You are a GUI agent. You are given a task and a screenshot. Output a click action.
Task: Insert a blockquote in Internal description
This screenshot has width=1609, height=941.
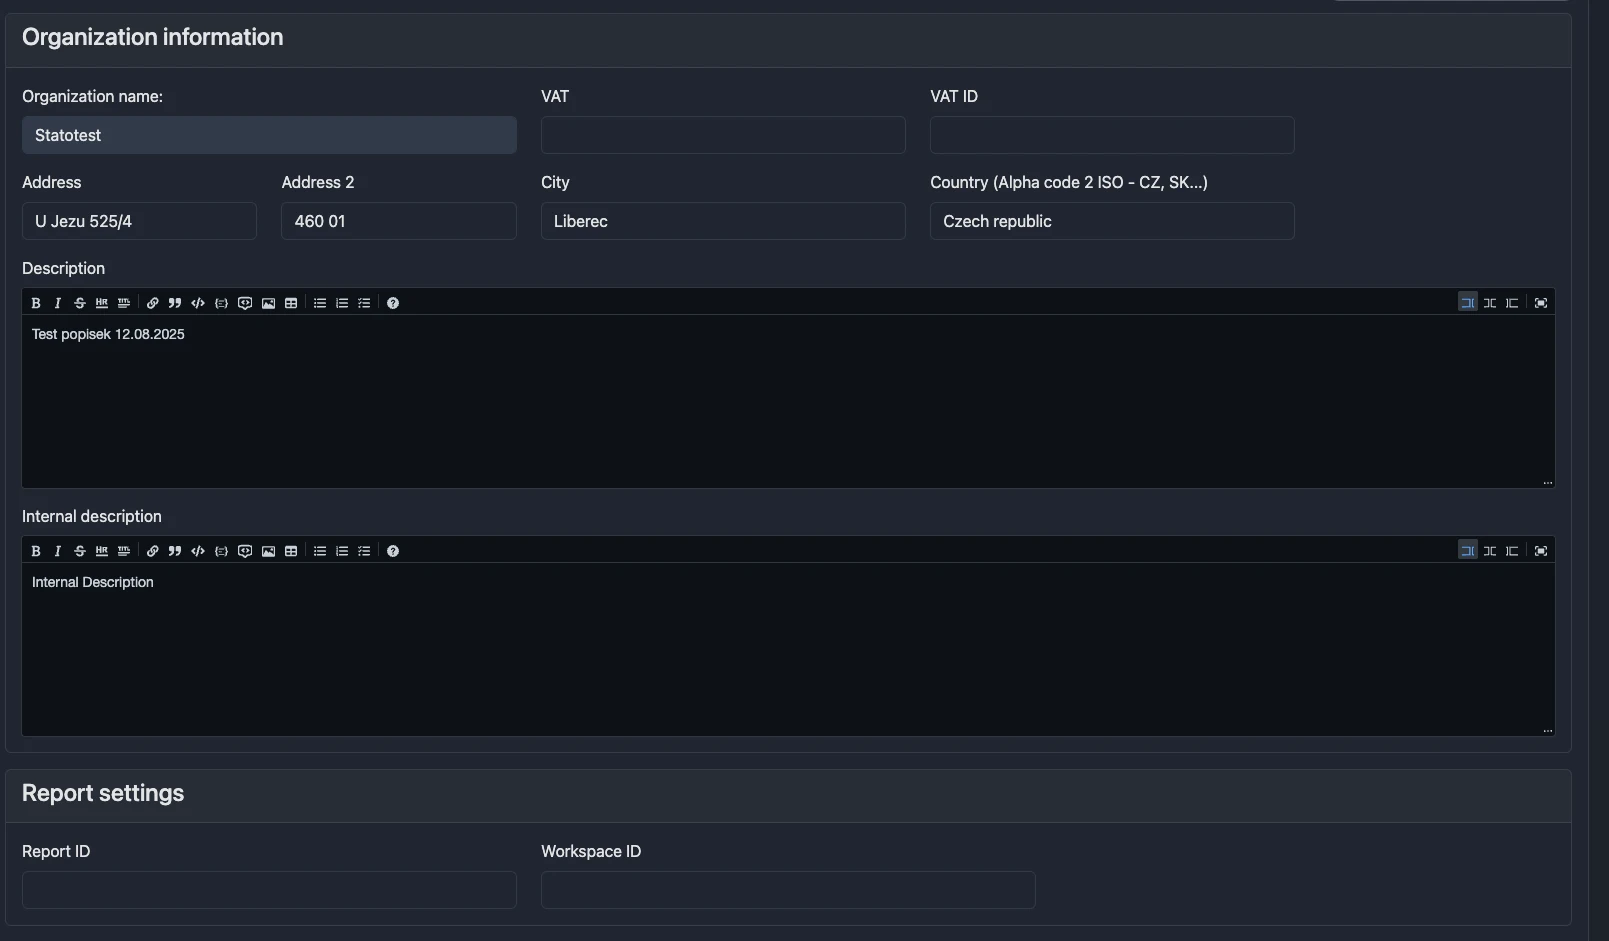click(x=174, y=551)
